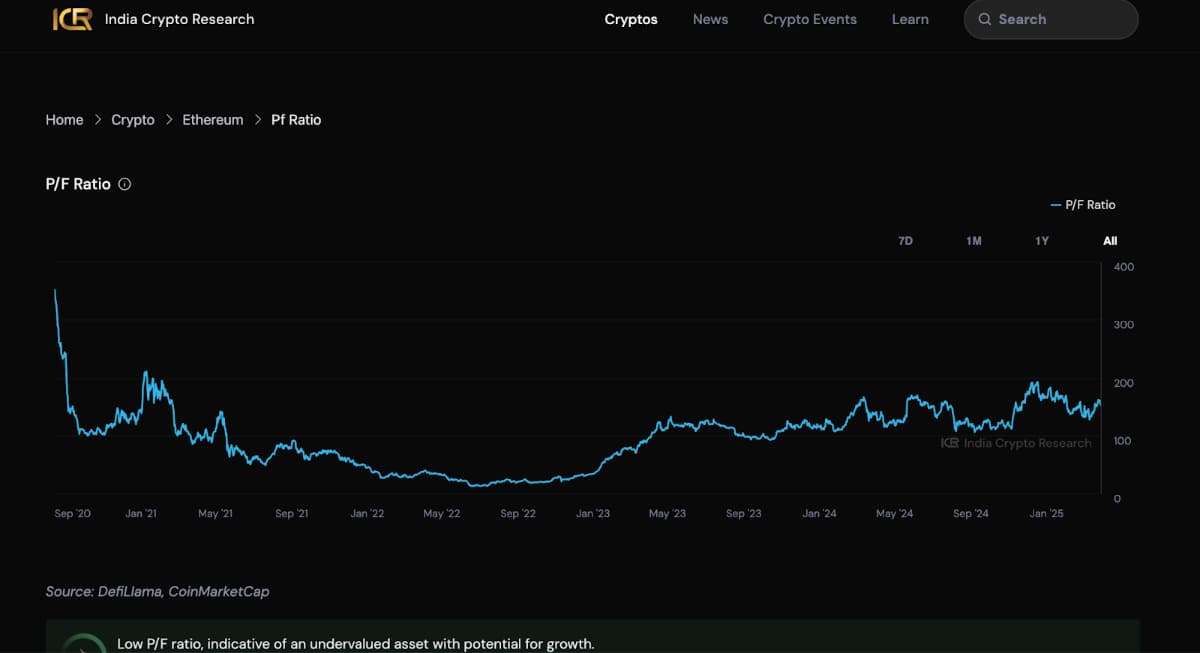The image size is (1200, 653).
Task: Click the India Crypto Research title
Action: [179, 19]
